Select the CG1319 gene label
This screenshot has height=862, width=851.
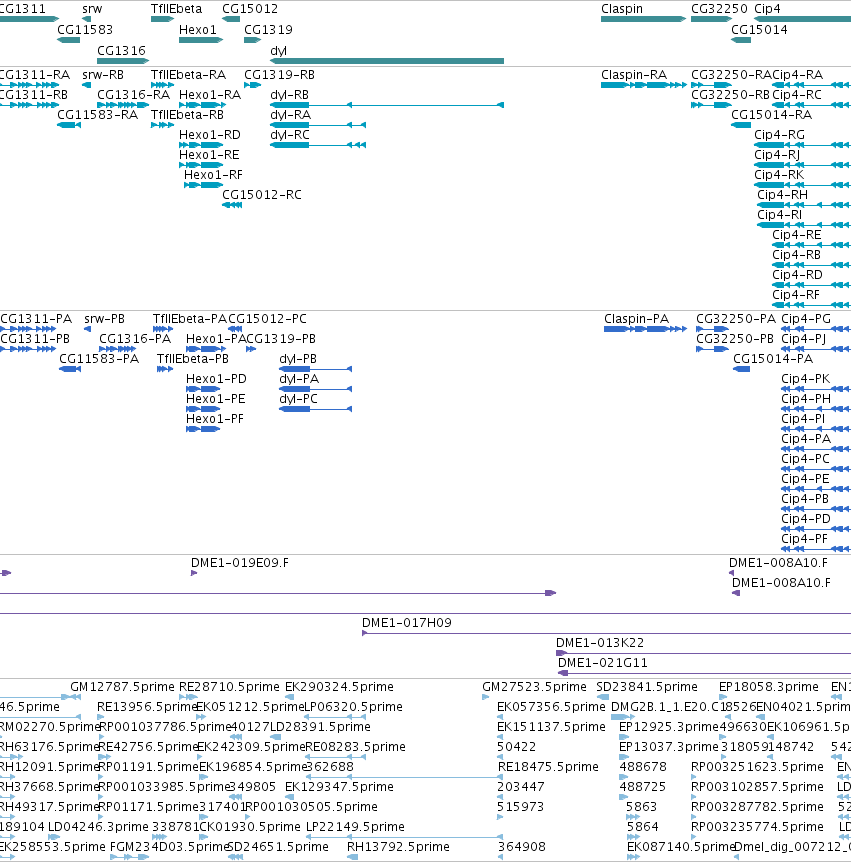tap(268, 30)
